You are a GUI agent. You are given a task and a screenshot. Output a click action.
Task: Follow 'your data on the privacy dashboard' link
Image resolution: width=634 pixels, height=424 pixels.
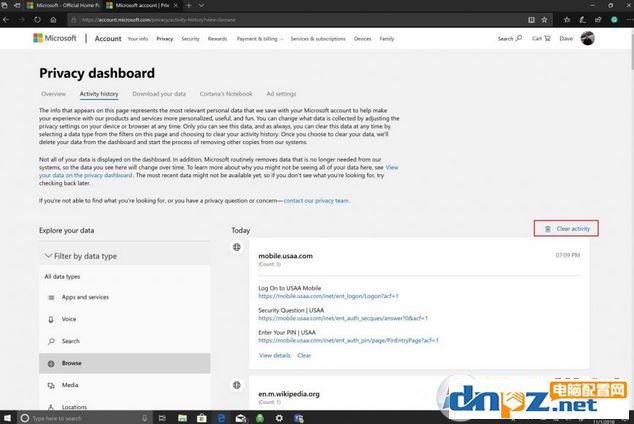[86, 175]
